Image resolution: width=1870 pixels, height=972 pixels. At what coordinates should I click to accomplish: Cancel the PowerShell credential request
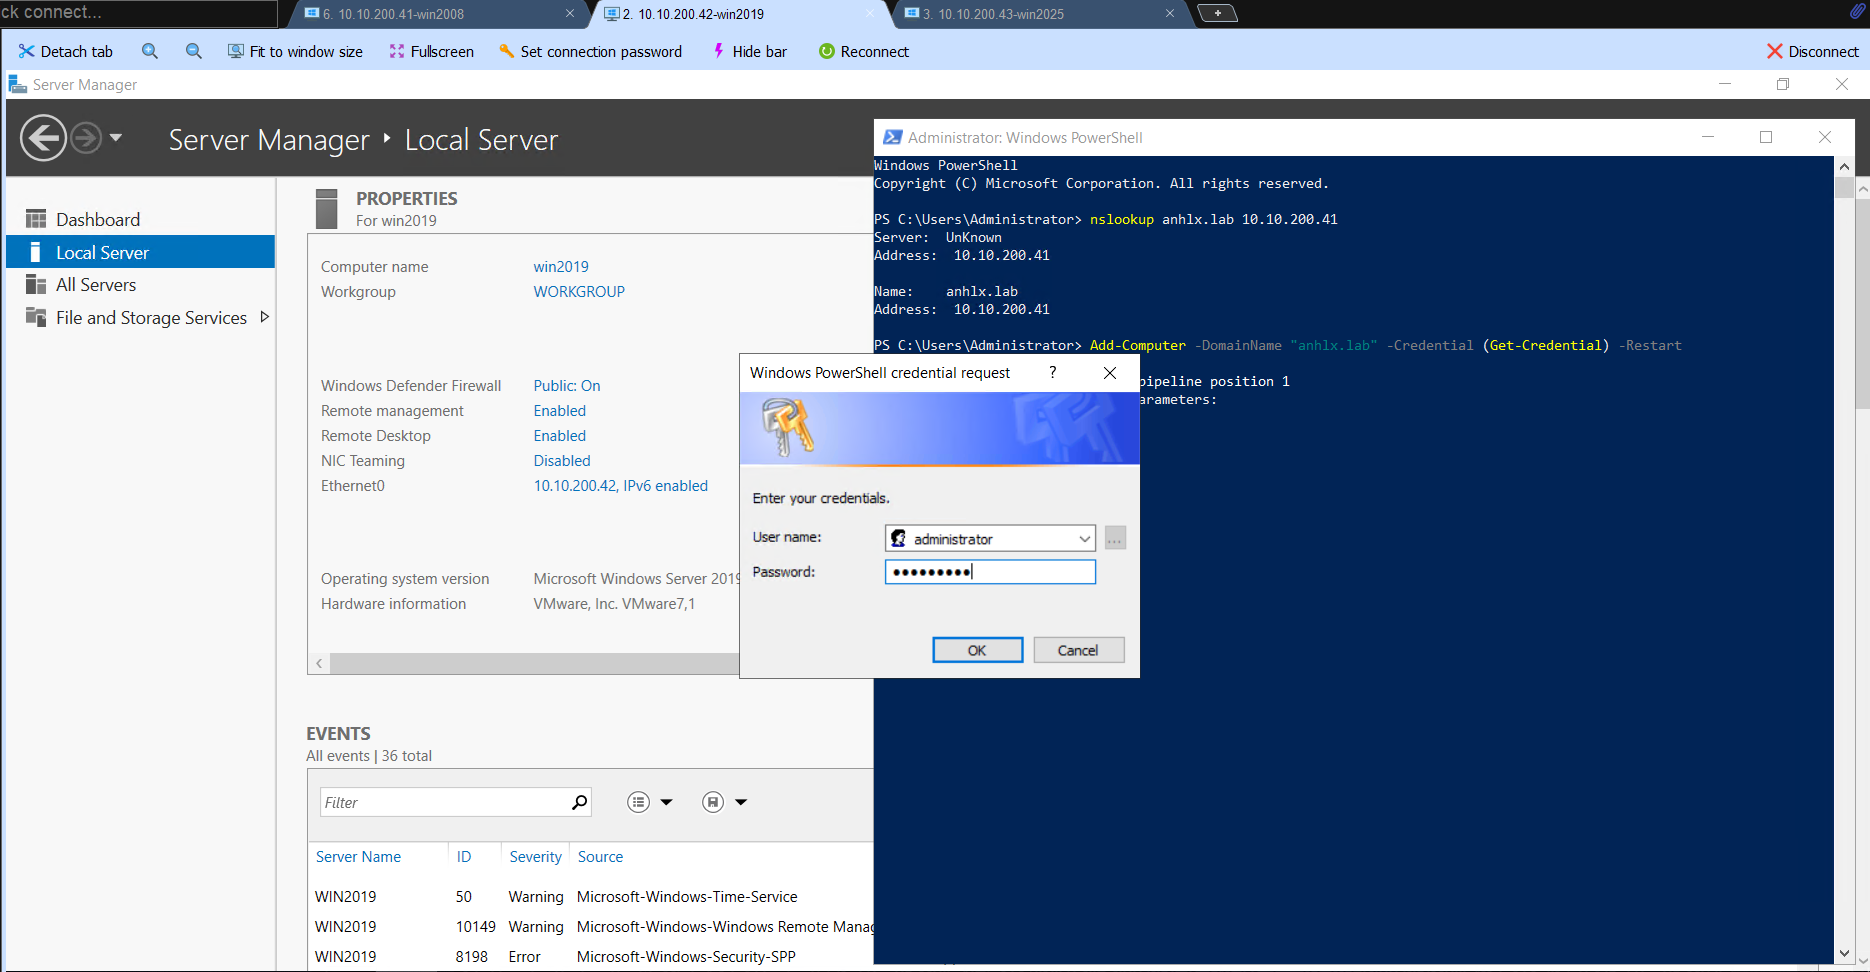[x=1078, y=650]
